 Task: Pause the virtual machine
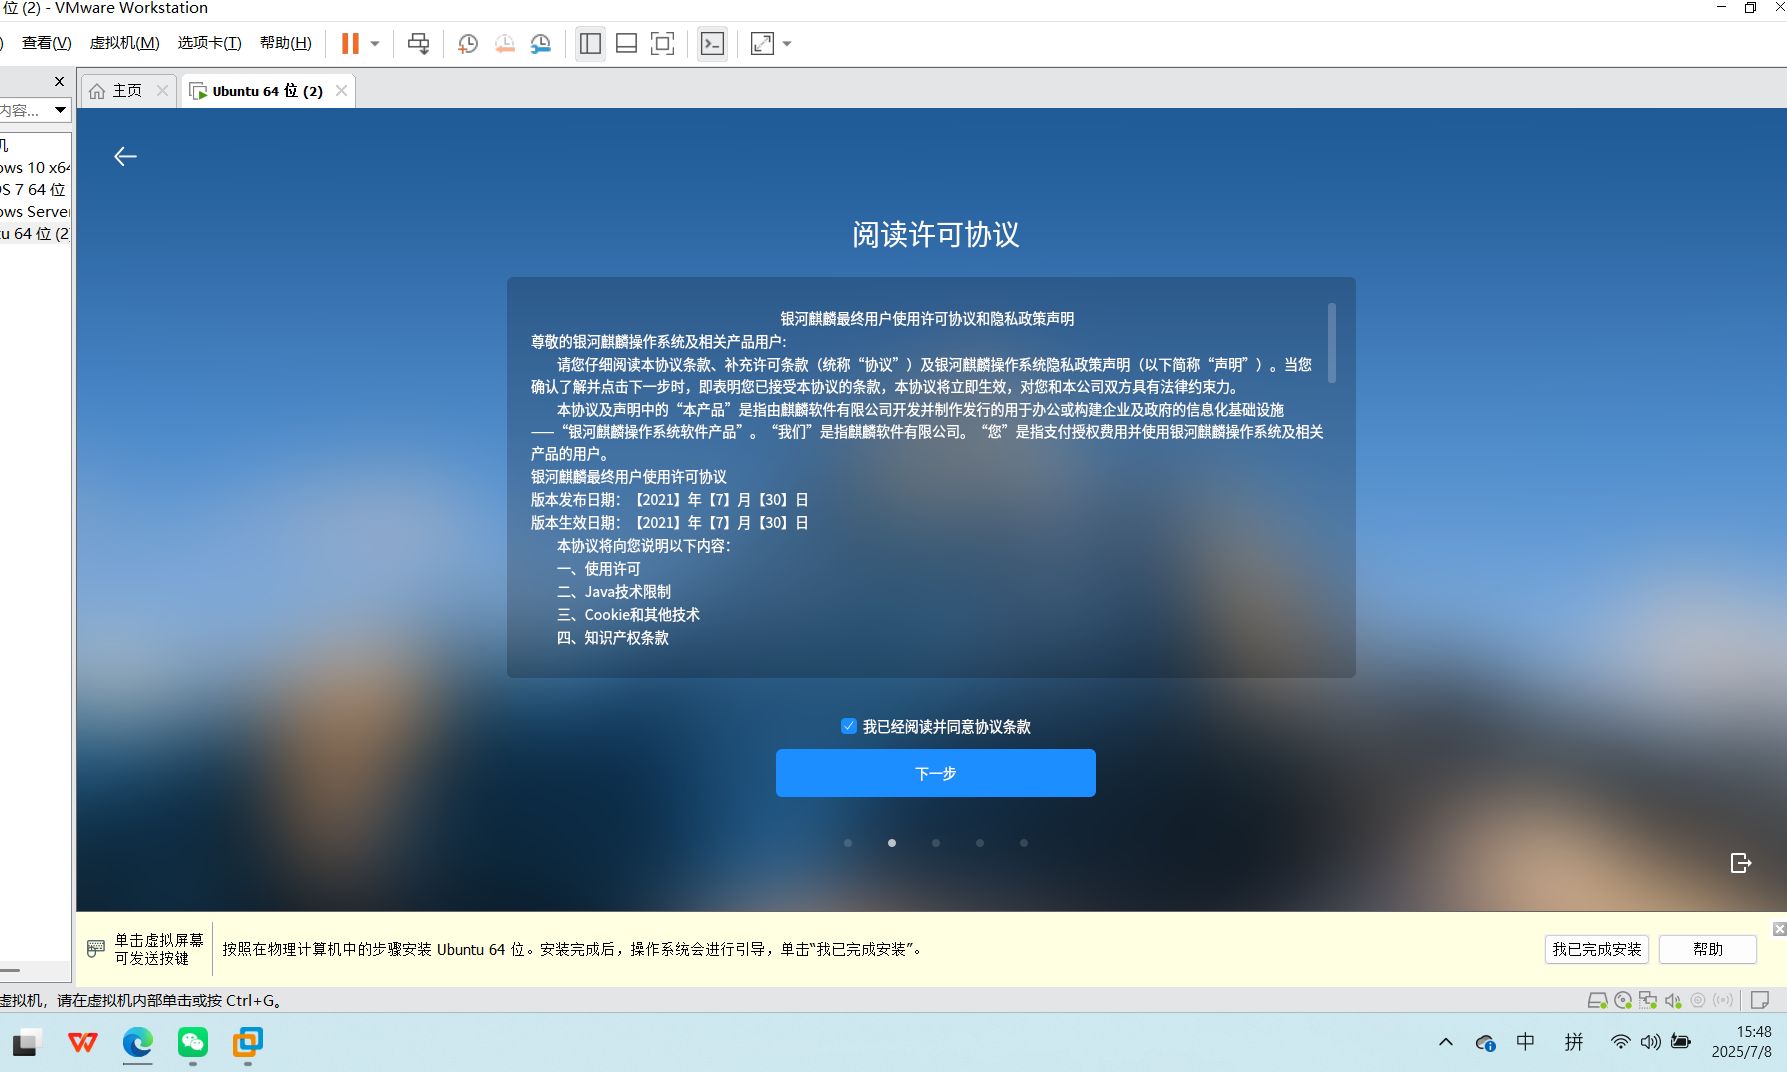click(350, 44)
